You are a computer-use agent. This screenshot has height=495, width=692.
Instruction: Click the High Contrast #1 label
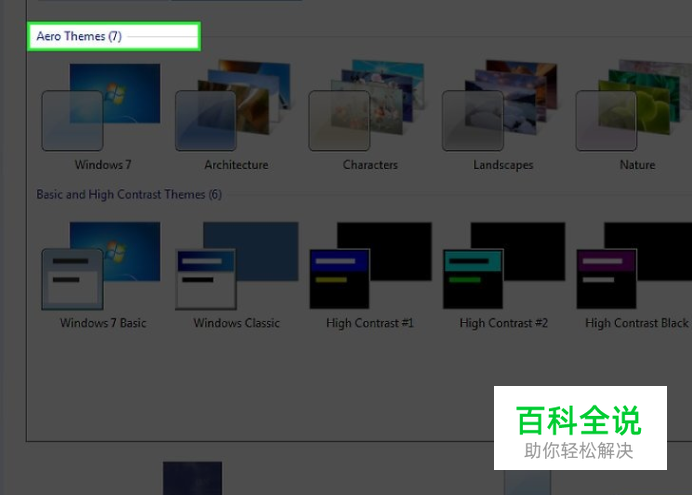(370, 323)
